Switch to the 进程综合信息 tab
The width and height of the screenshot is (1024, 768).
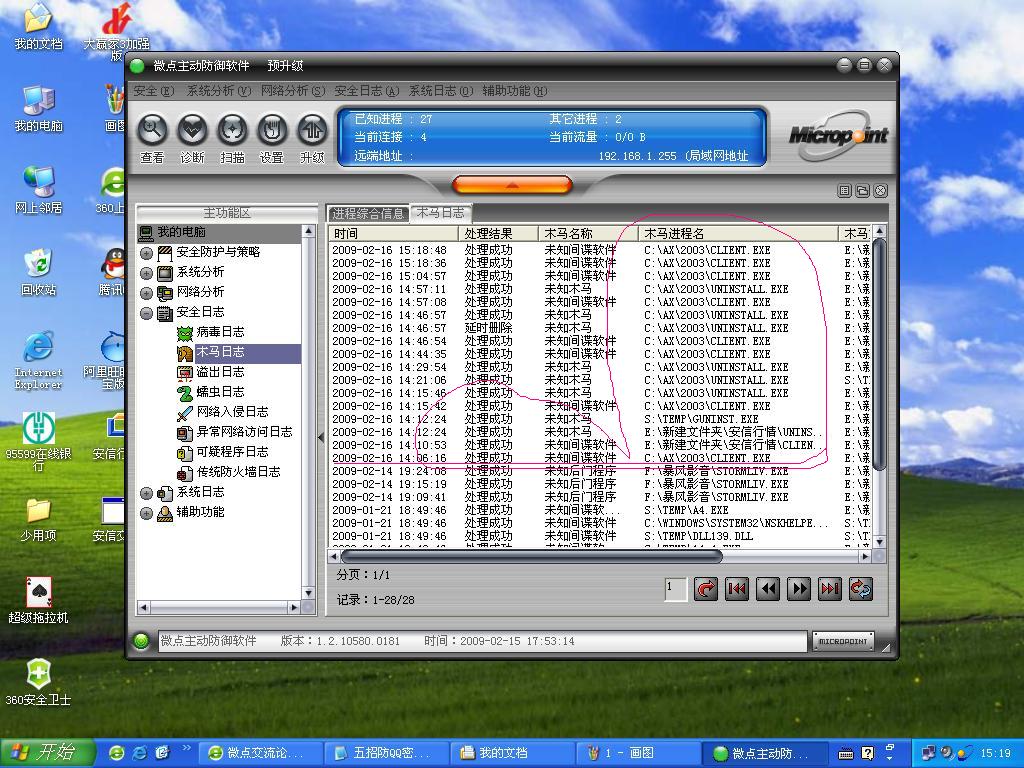(368, 214)
